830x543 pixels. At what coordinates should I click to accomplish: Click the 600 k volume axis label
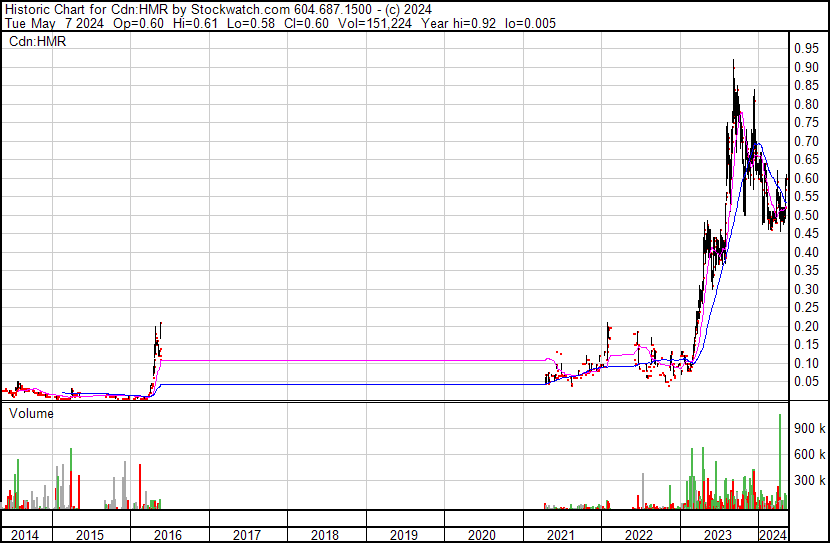[807, 454]
